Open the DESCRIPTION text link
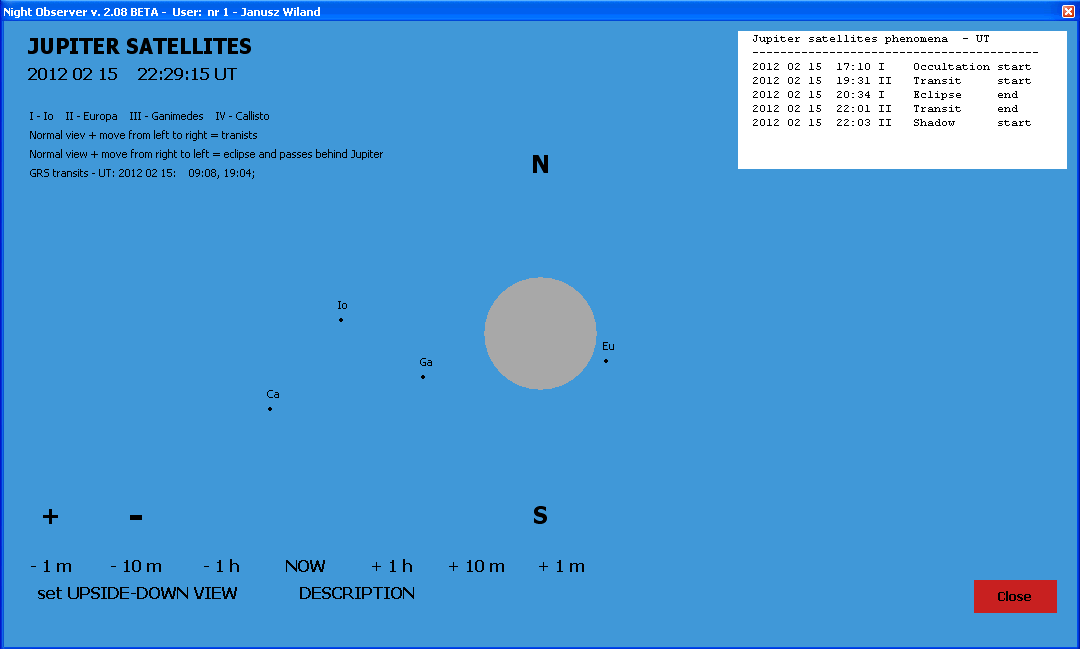 click(357, 593)
